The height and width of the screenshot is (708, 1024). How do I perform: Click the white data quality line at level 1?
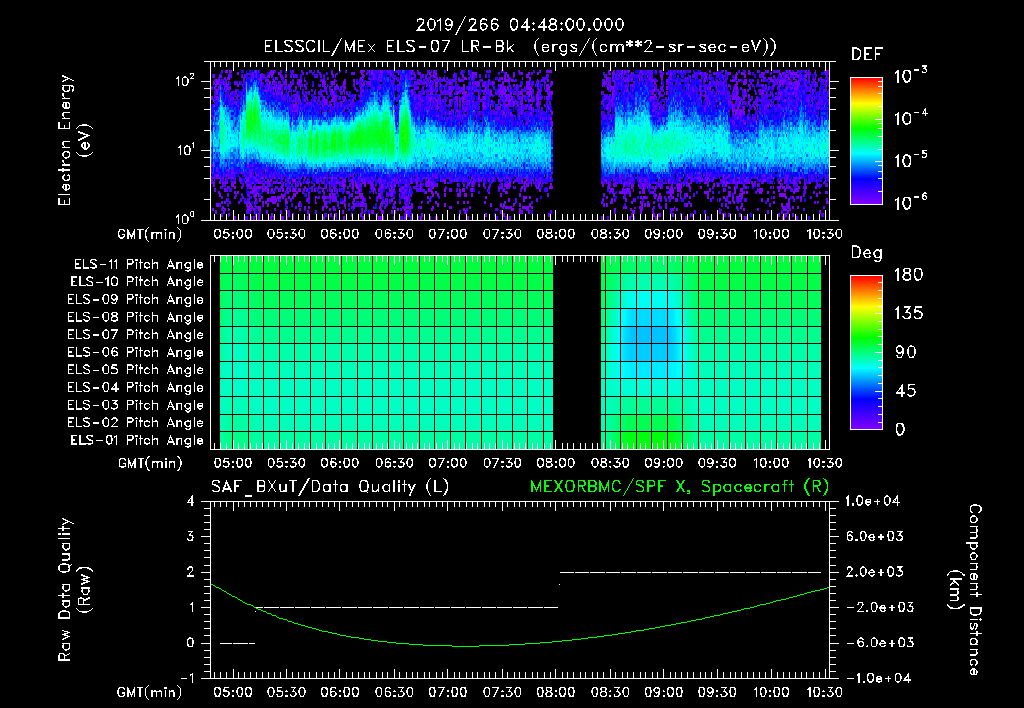click(406, 607)
